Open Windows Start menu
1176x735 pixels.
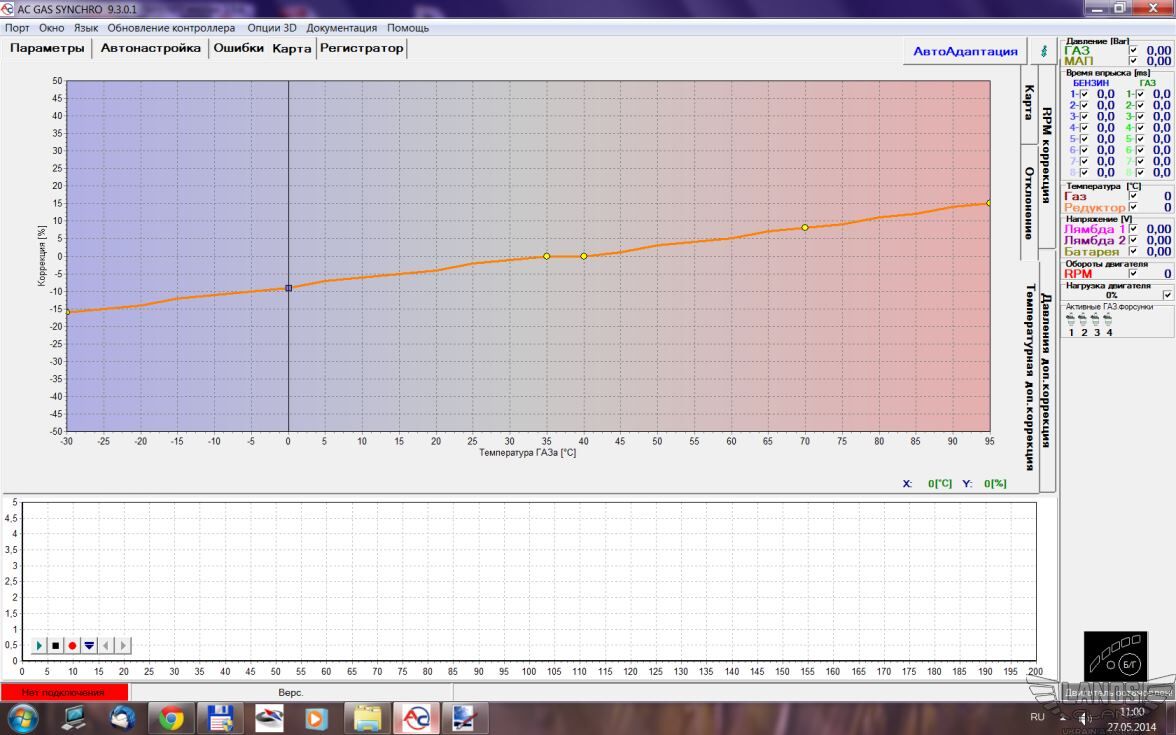pos(21,718)
